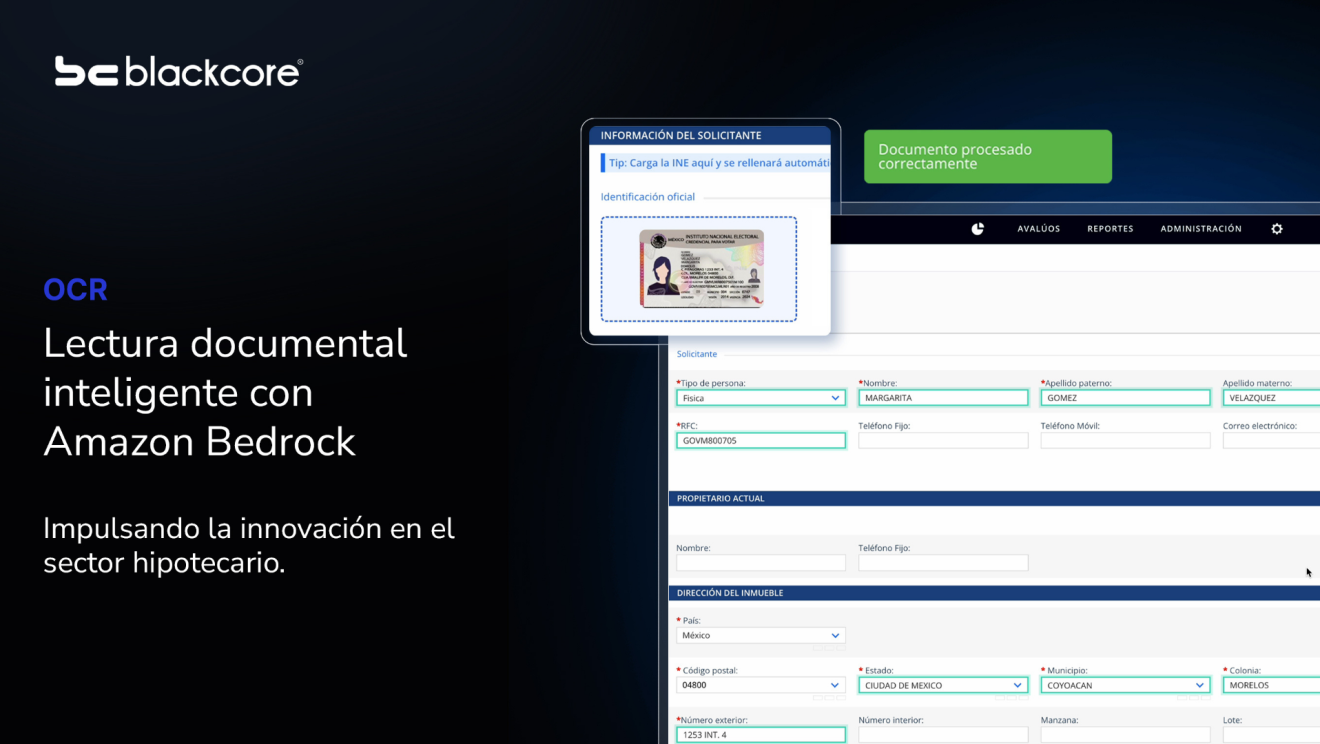This screenshot has width=1320, height=744.
Task: Open the pie chart dashboard icon
Action: click(x=978, y=229)
